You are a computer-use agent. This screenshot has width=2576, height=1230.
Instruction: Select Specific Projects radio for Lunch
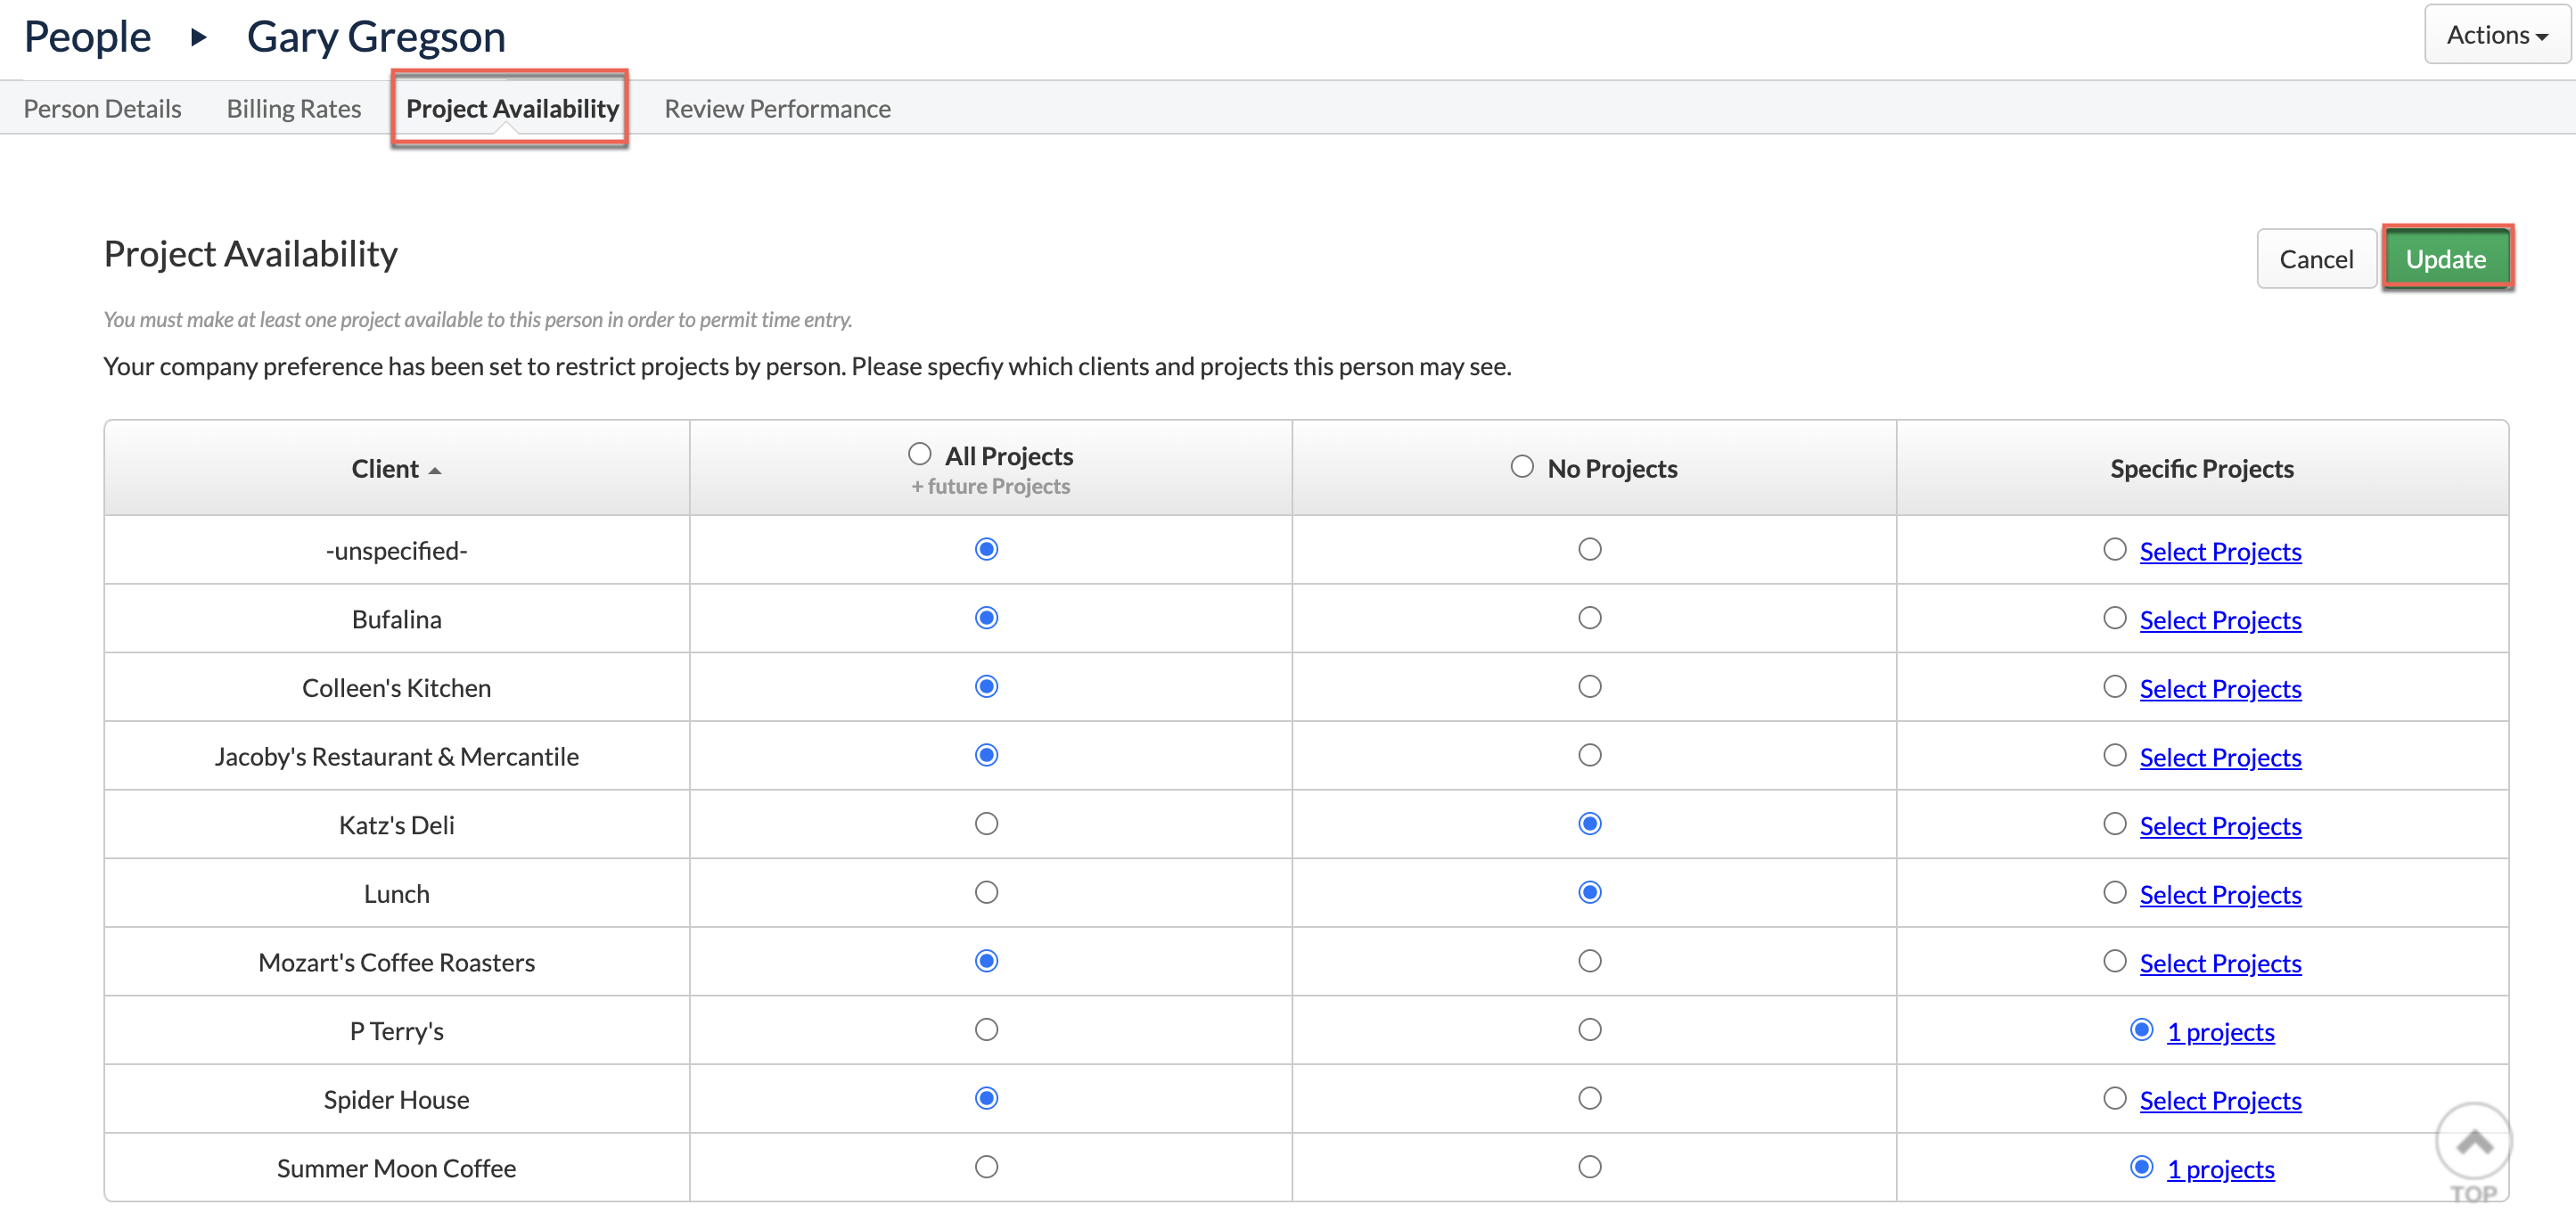(x=2114, y=892)
